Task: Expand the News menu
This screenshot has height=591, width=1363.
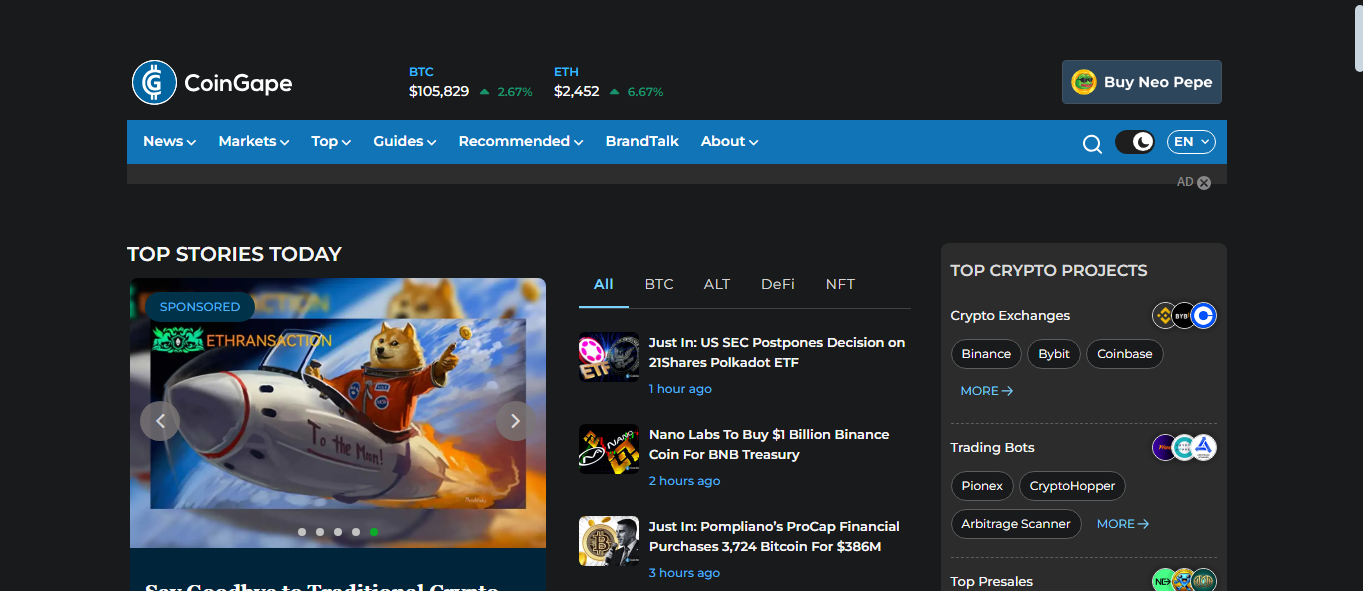Action: 169,142
